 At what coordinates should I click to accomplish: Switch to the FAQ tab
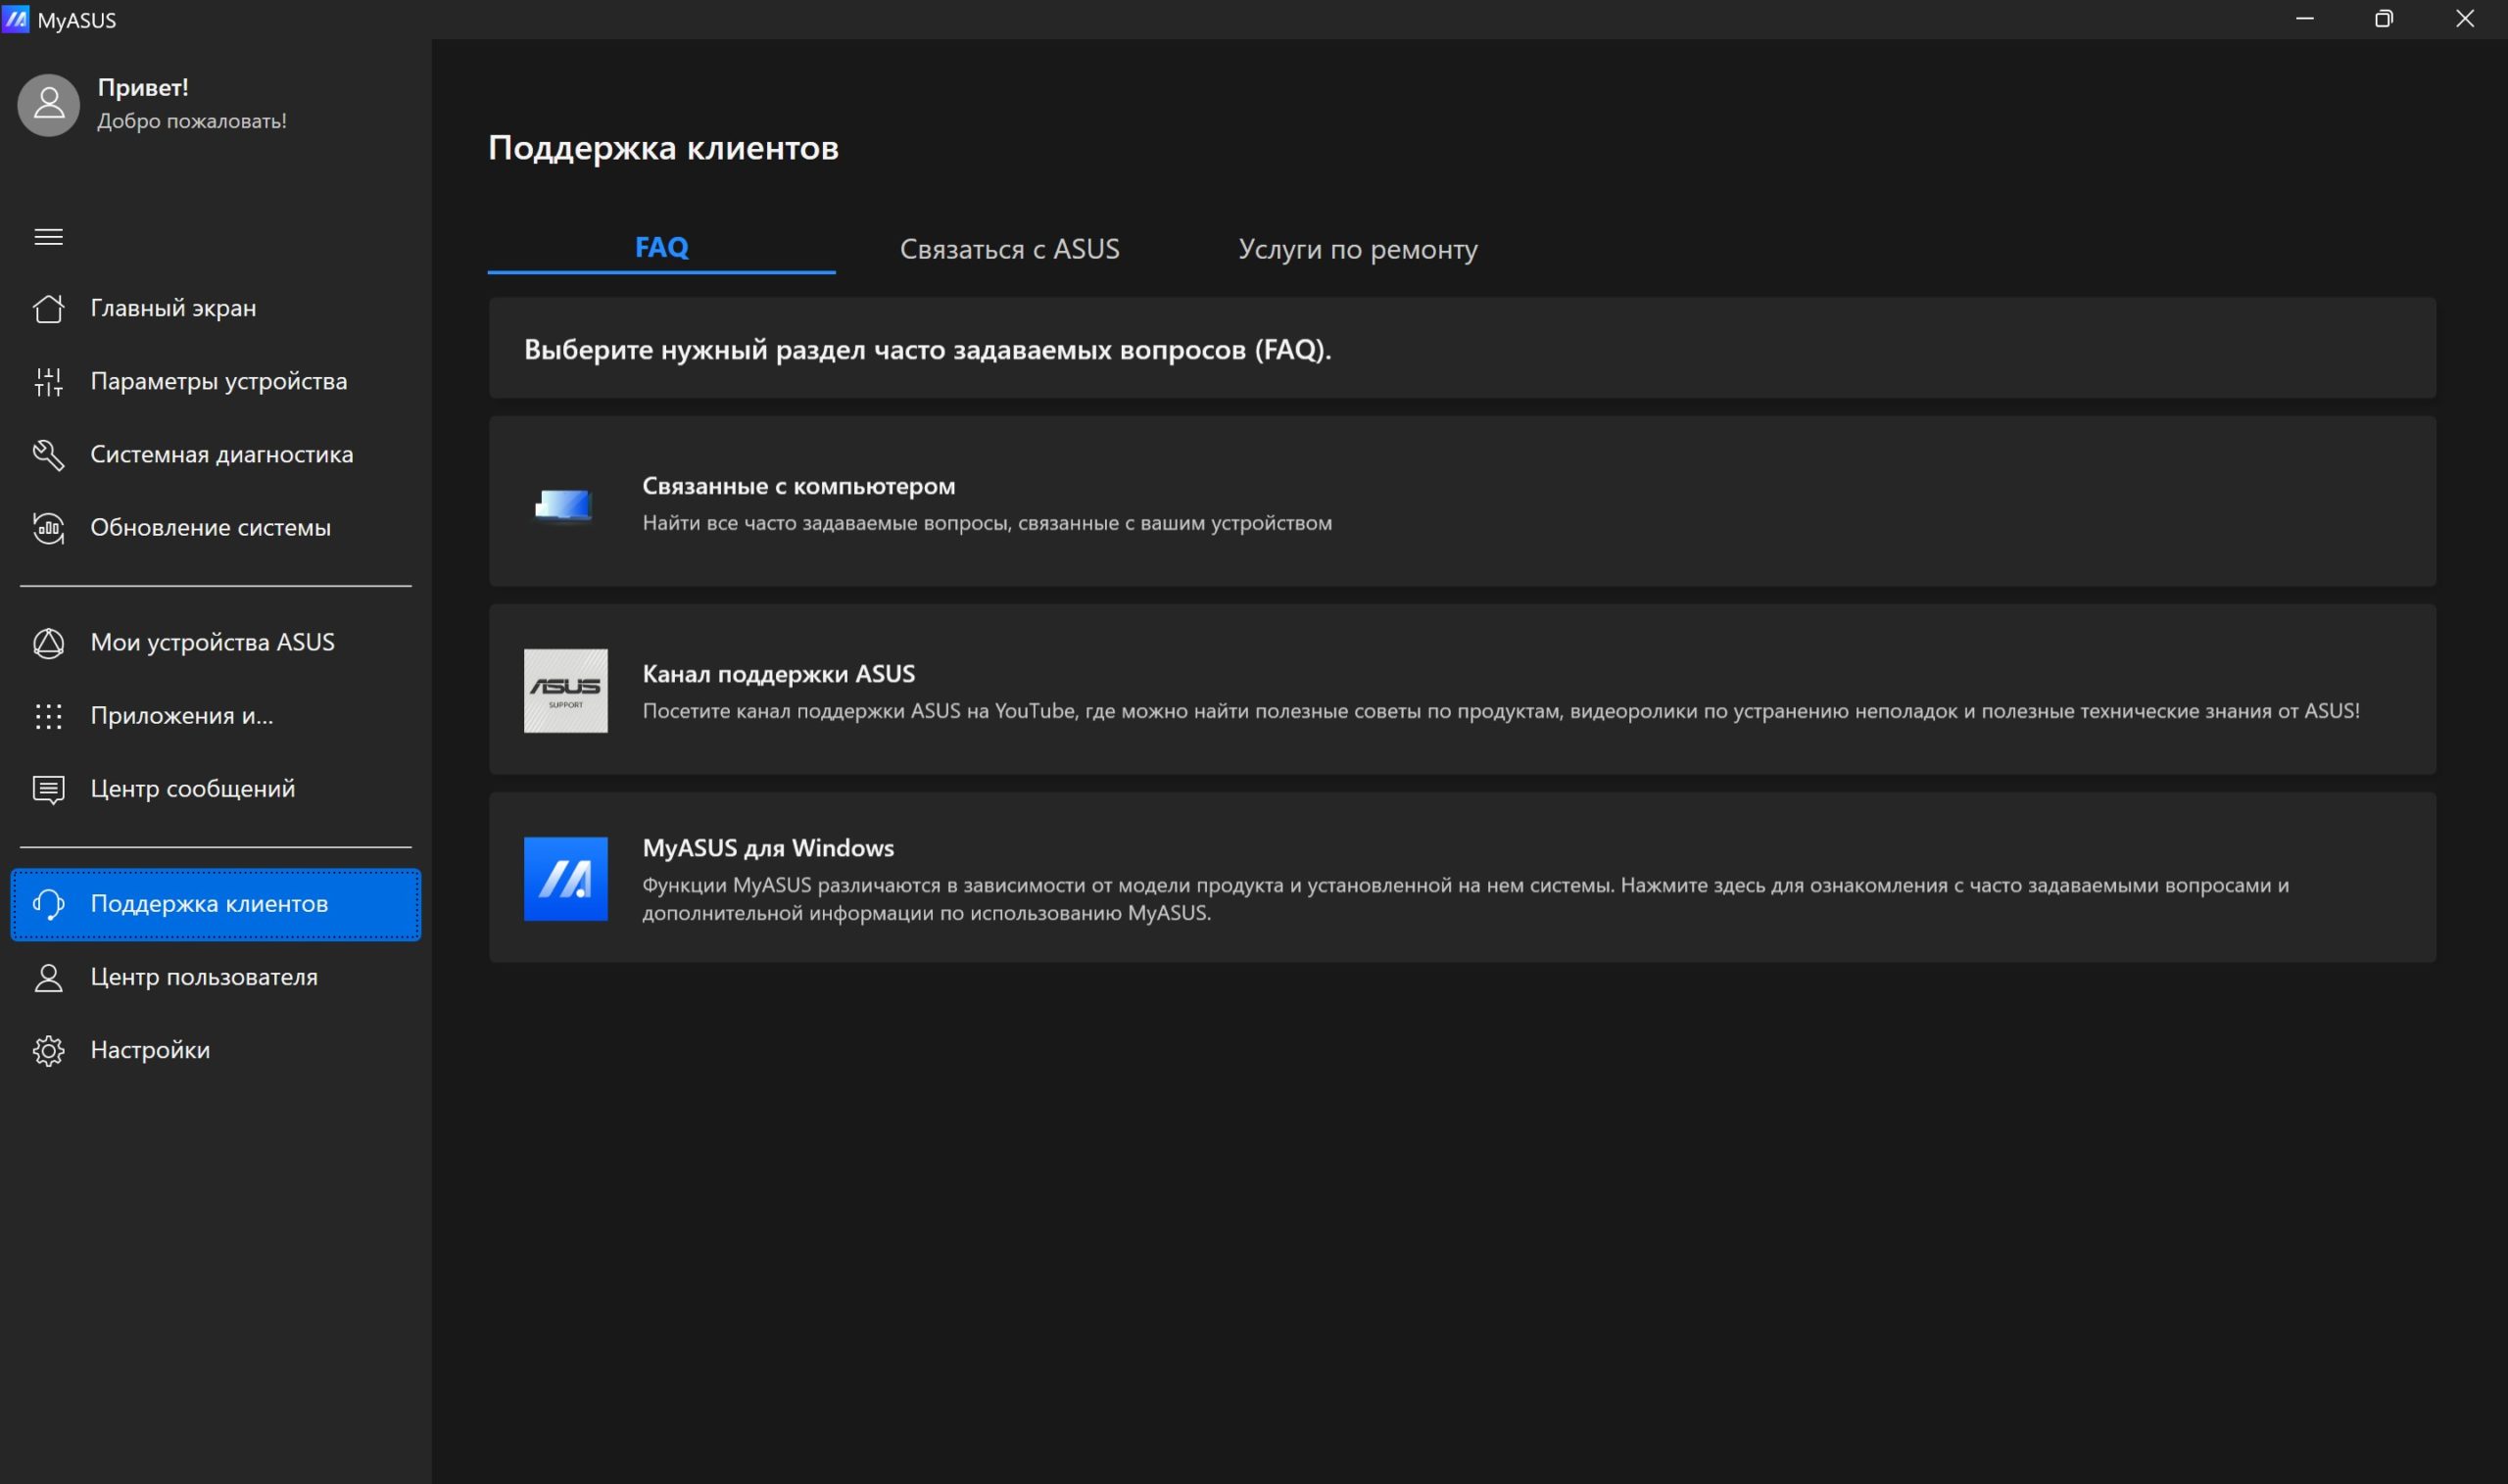point(661,247)
